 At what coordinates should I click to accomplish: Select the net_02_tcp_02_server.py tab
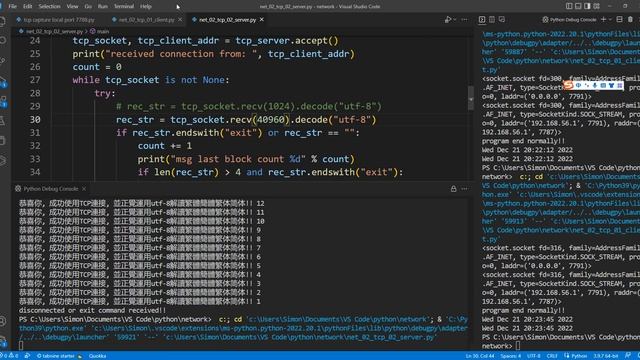[227, 20]
